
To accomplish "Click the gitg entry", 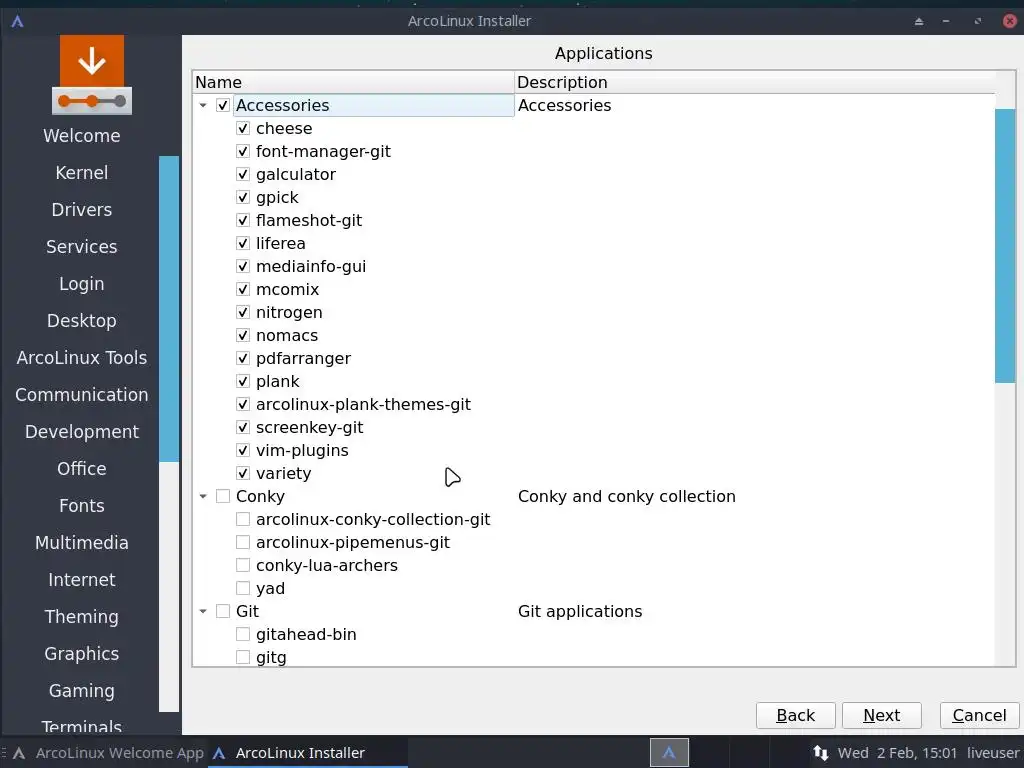I will point(271,658).
